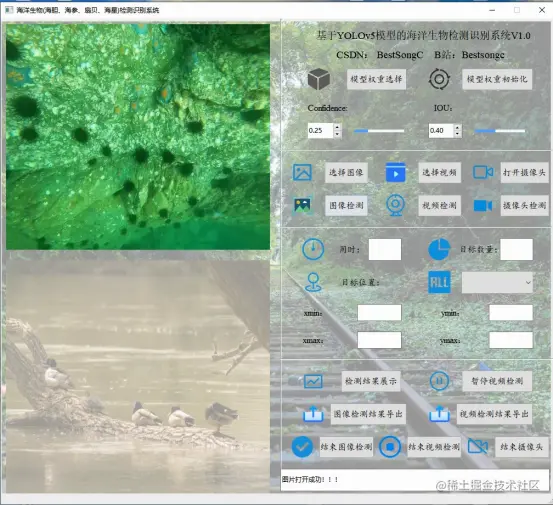554x506 pixels.
Task: Click the circular target icon for weight initialization
Action: (x=439, y=79)
